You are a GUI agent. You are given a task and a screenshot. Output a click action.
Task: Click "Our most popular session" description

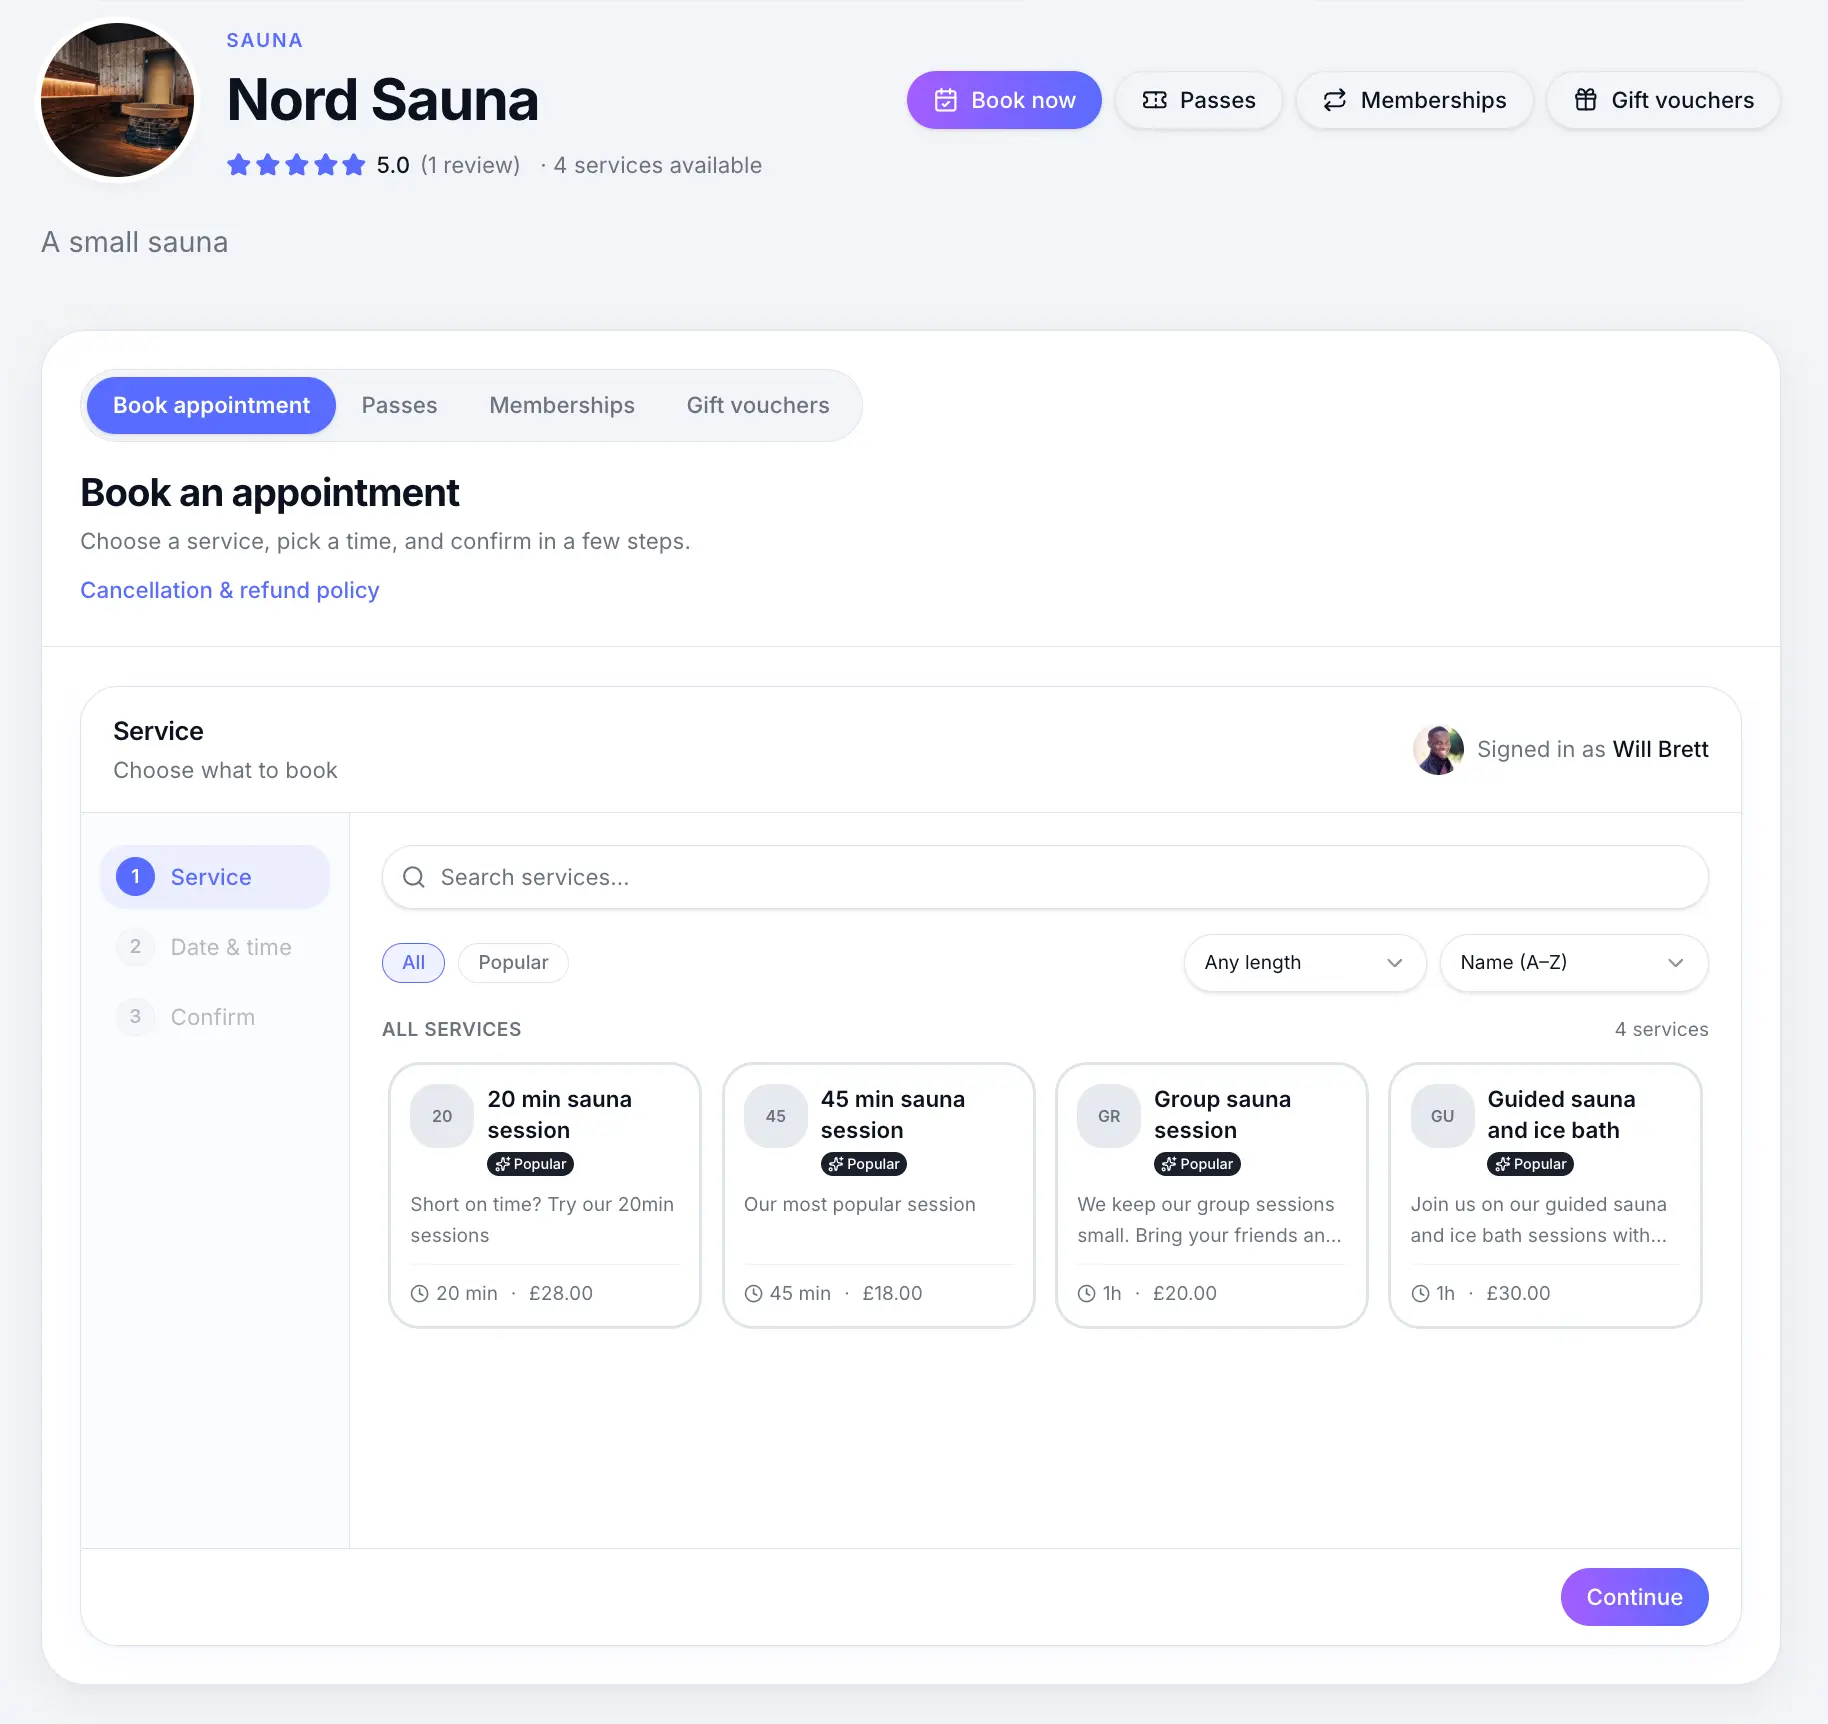click(x=859, y=1204)
